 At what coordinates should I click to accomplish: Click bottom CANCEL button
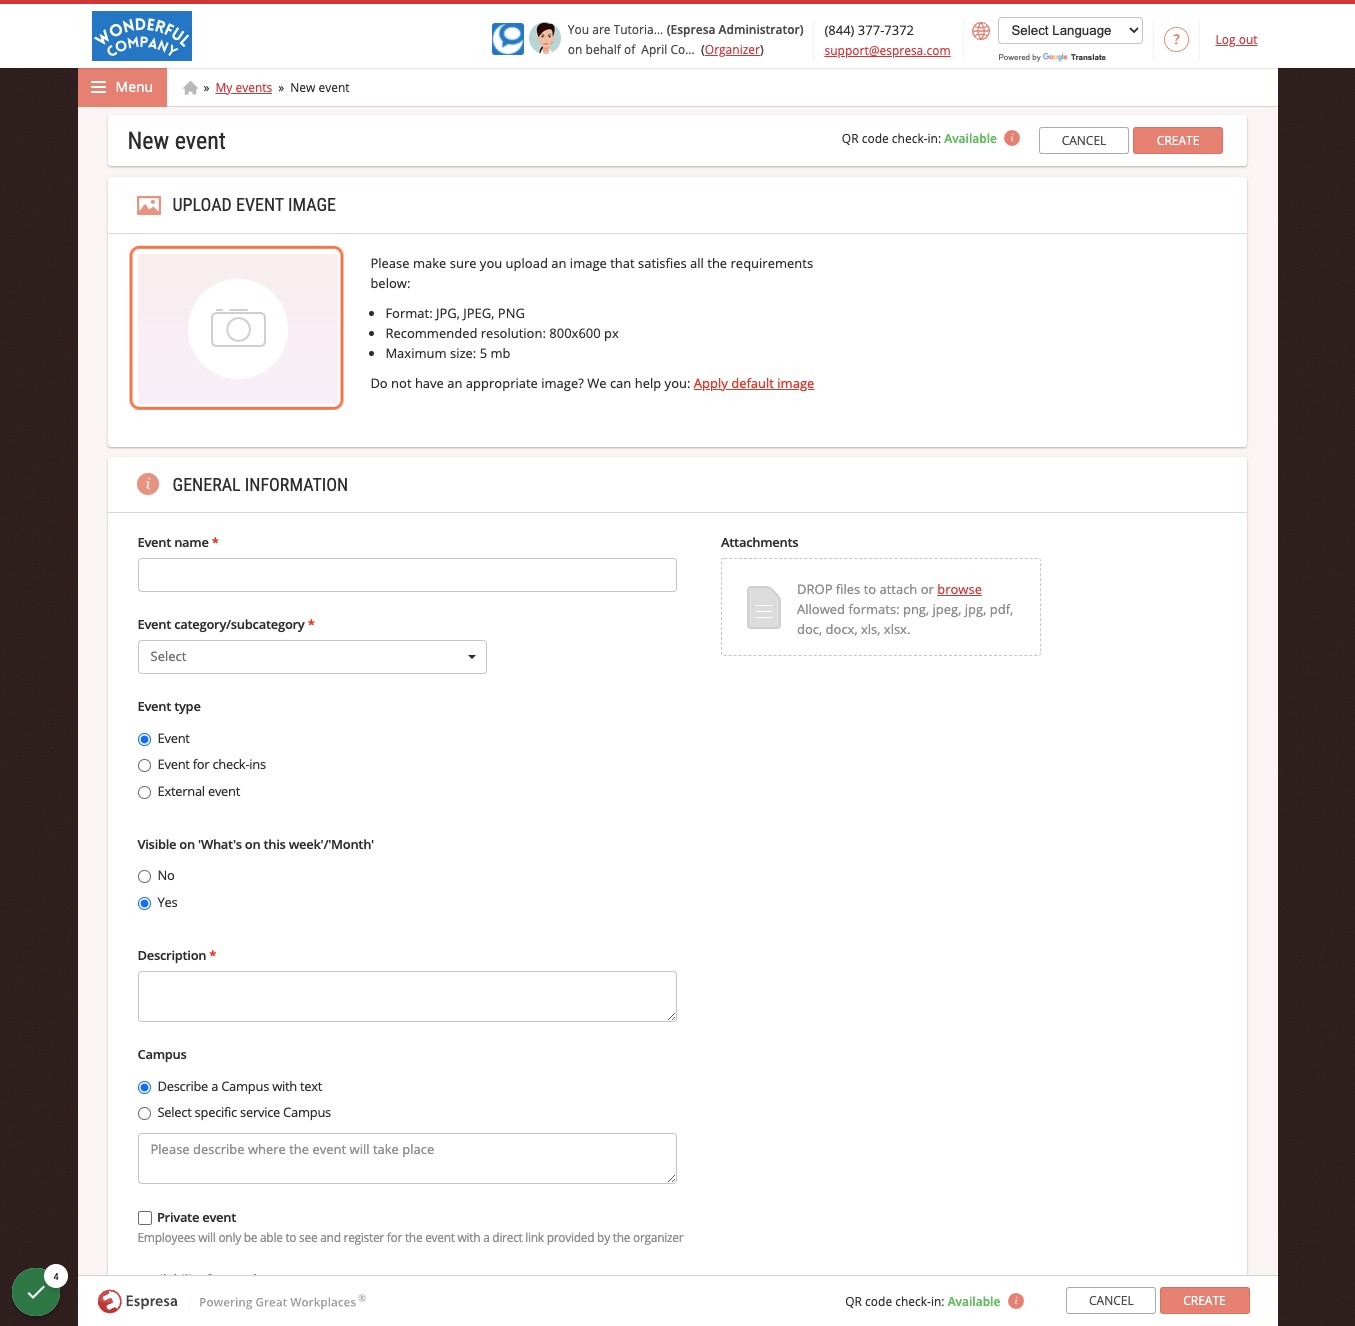pyautogui.click(x=1111, y=1301)
